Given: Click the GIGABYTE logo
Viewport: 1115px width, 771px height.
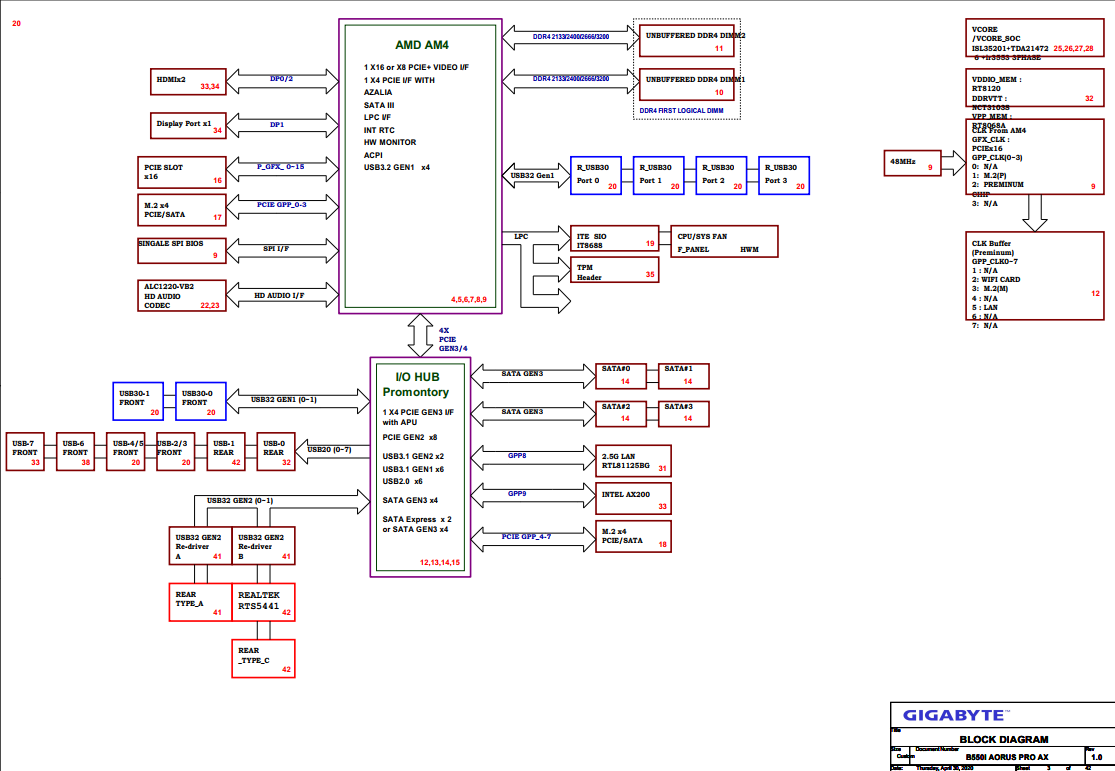Looking at the screenshot, I should (x=956, y=716).
